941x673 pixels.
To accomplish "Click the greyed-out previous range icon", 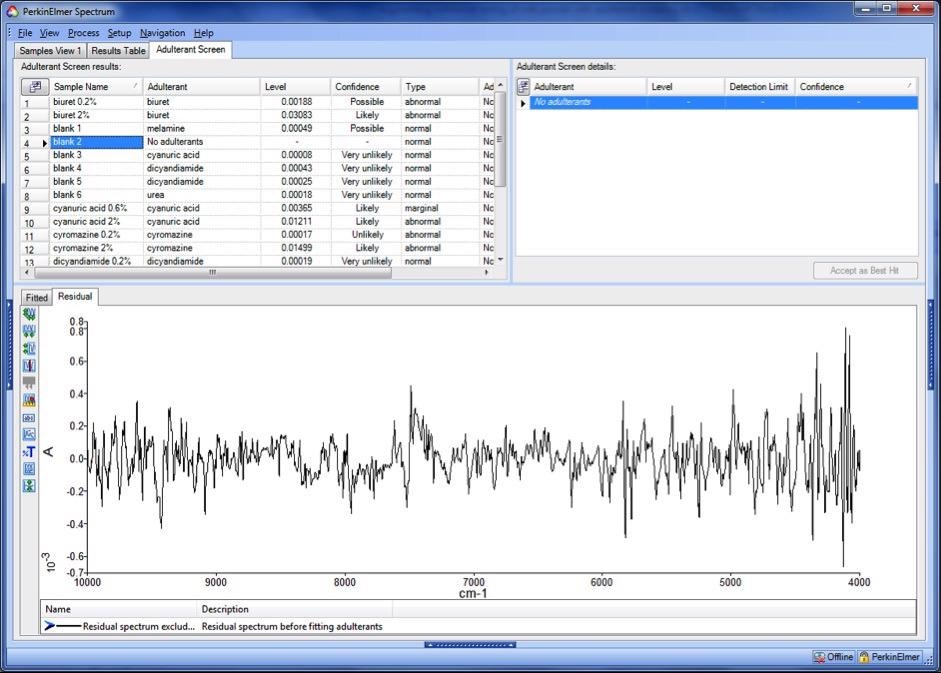I will [29, 382].
